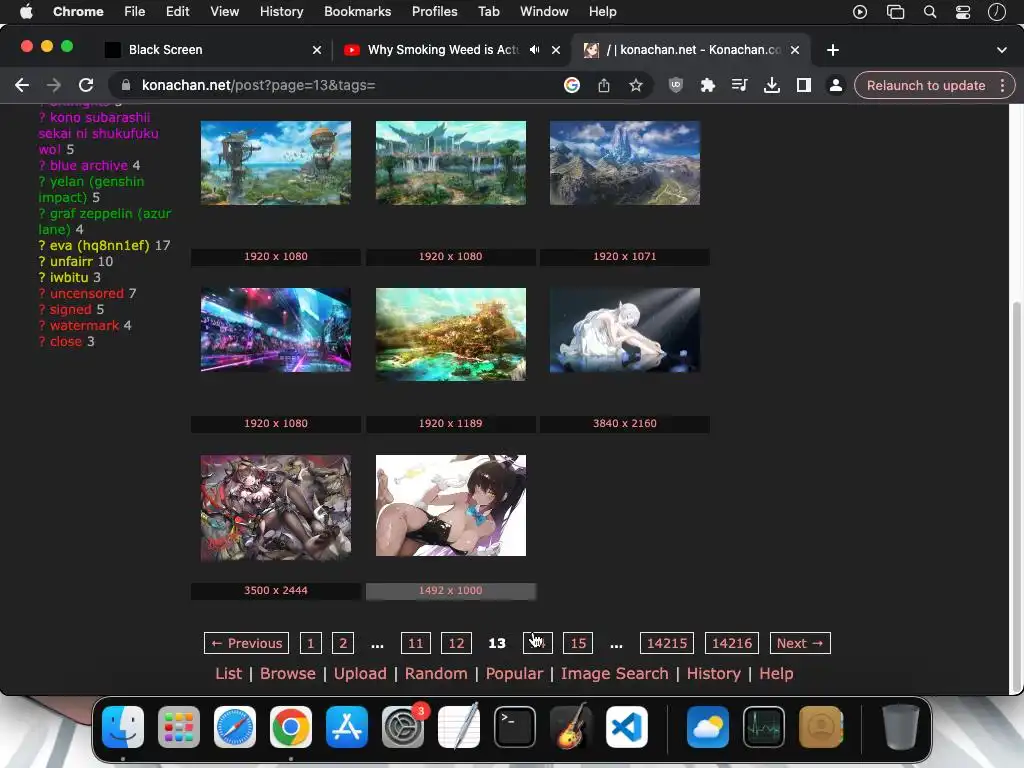This screenshot has width=1024, height=768.
Task: Jump to page 15
Action: click(x=578, y=643)
